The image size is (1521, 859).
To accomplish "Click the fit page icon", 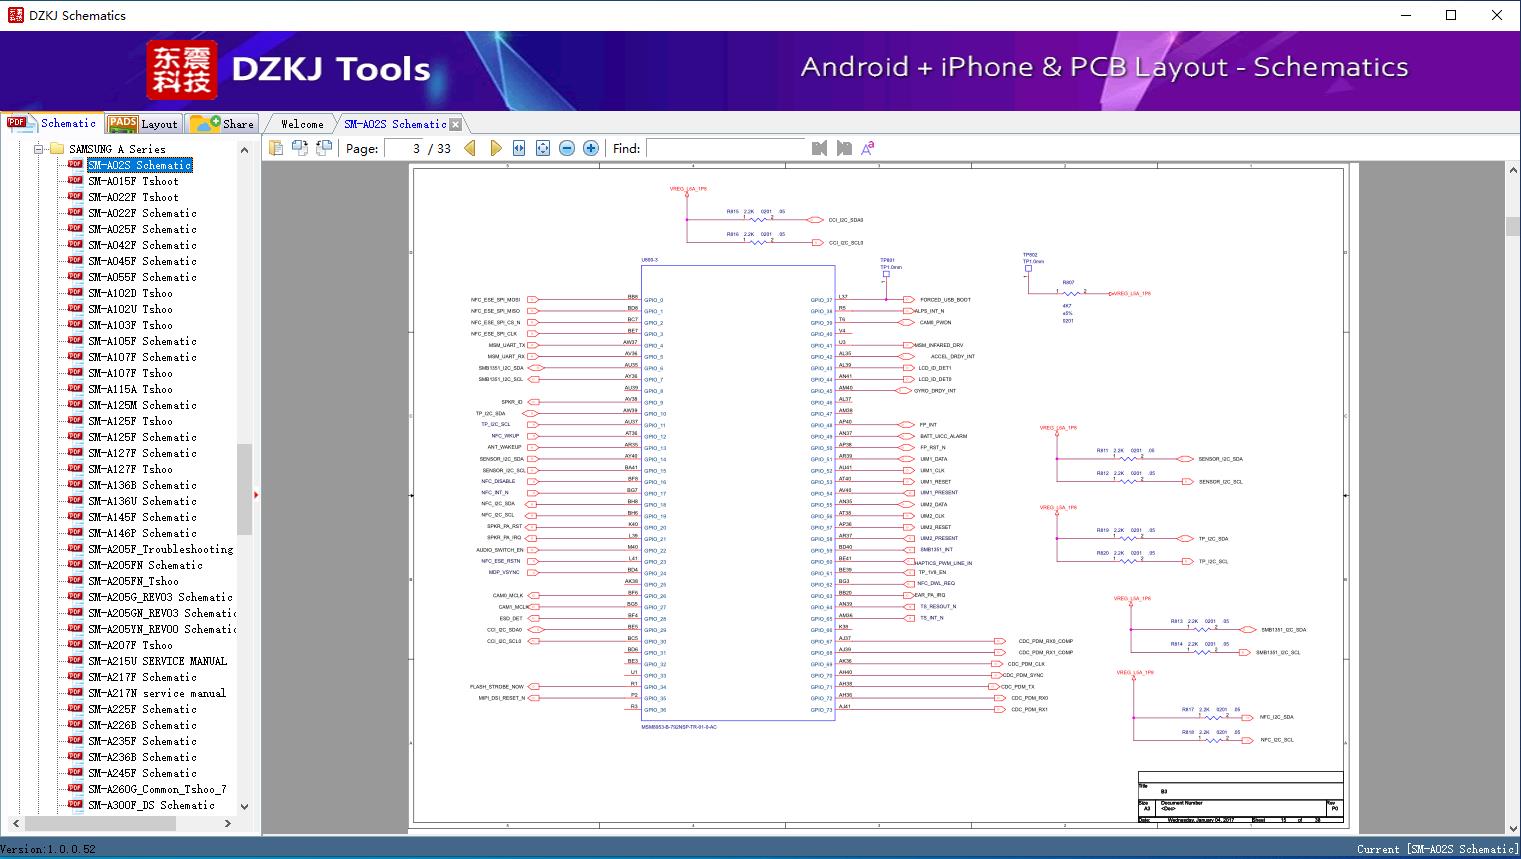I will pos(543,148).
